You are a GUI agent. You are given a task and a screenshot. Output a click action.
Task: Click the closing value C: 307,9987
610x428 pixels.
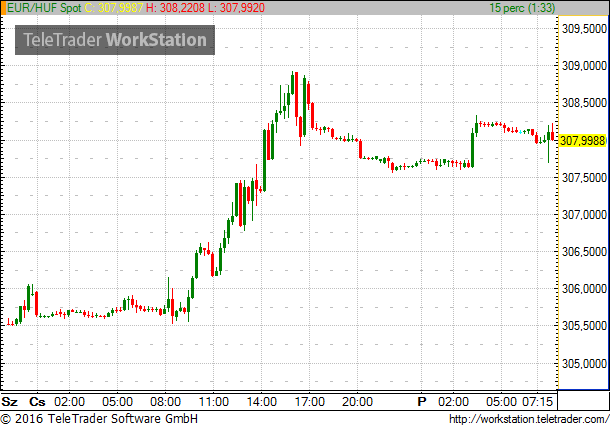click(114, 7)
